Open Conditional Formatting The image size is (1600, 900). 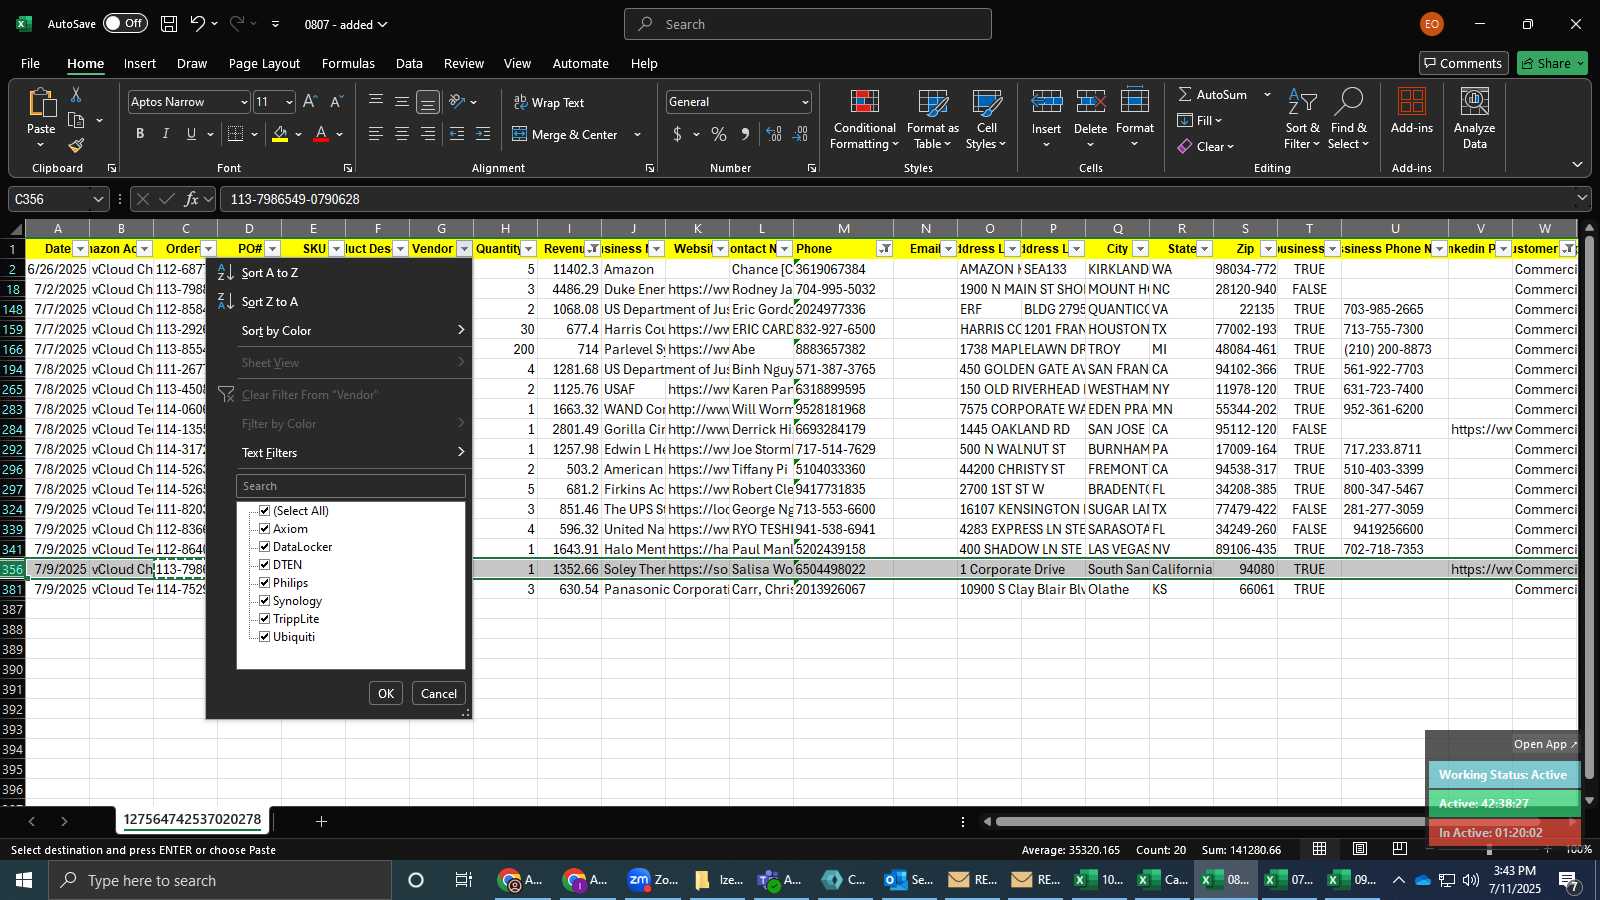click(865, 120)
